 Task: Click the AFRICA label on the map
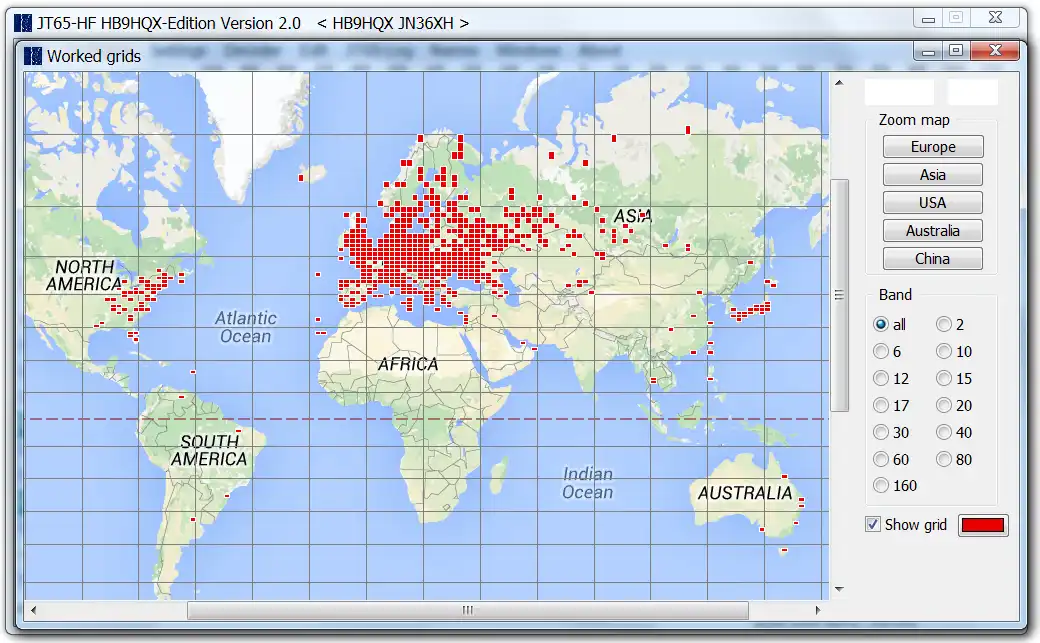pyautogui.click(x=408, y=364)
